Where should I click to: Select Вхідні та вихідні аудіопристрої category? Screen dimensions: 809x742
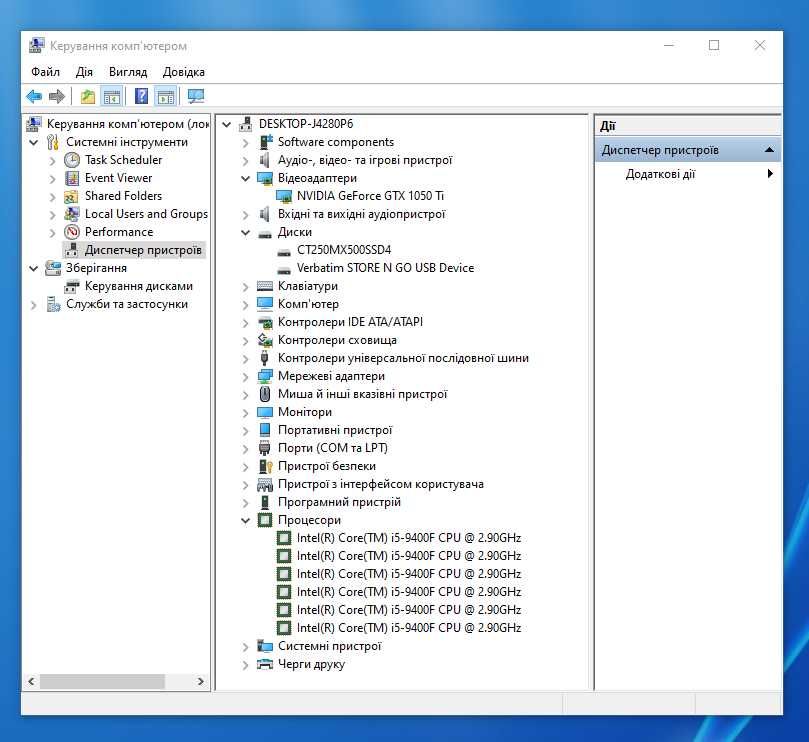pos(361,214)
